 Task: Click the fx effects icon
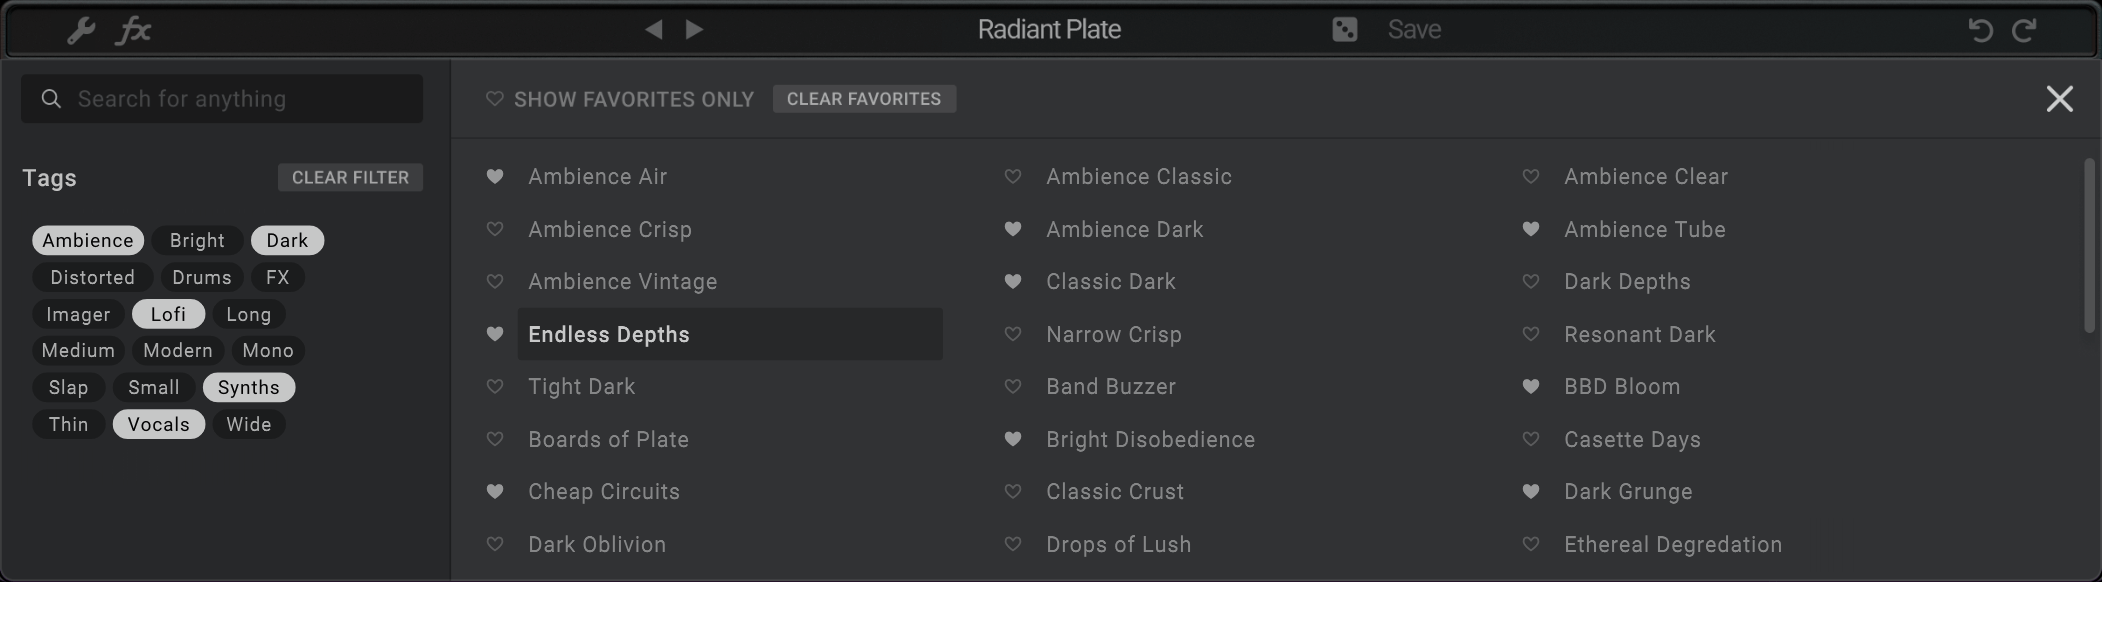[x=134, y=30]
